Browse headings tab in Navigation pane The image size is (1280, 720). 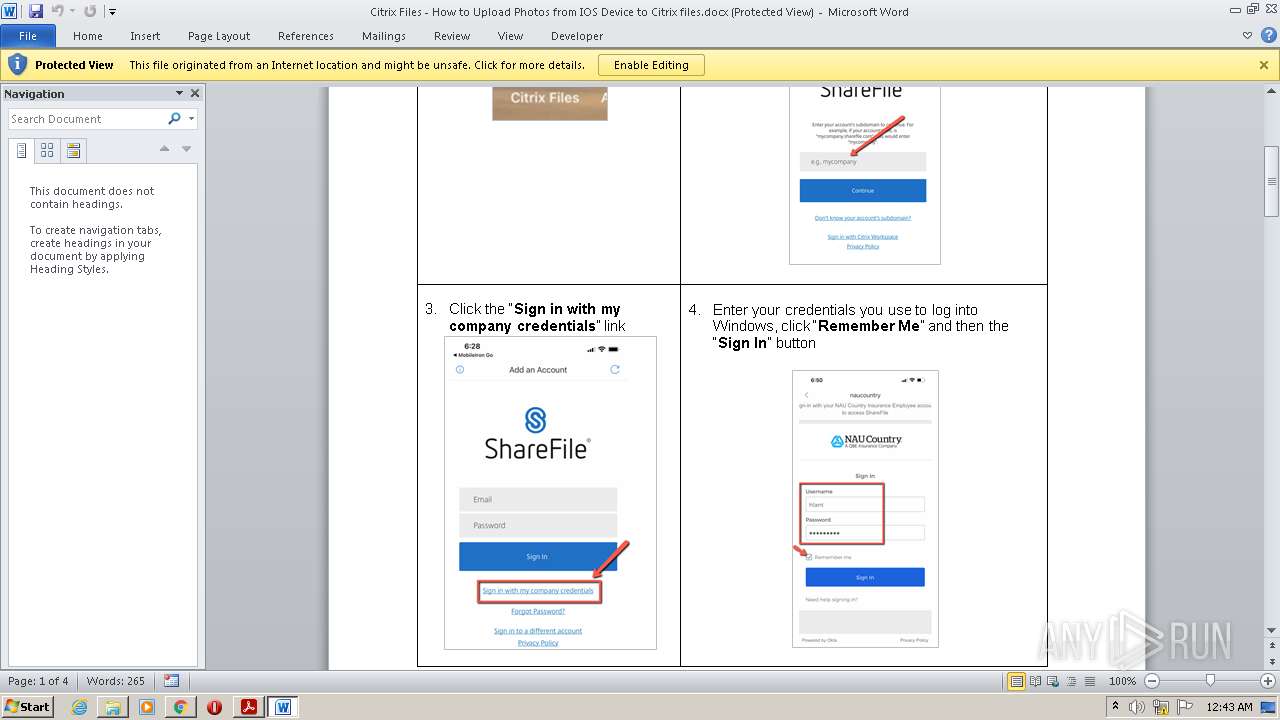[22, 151]
